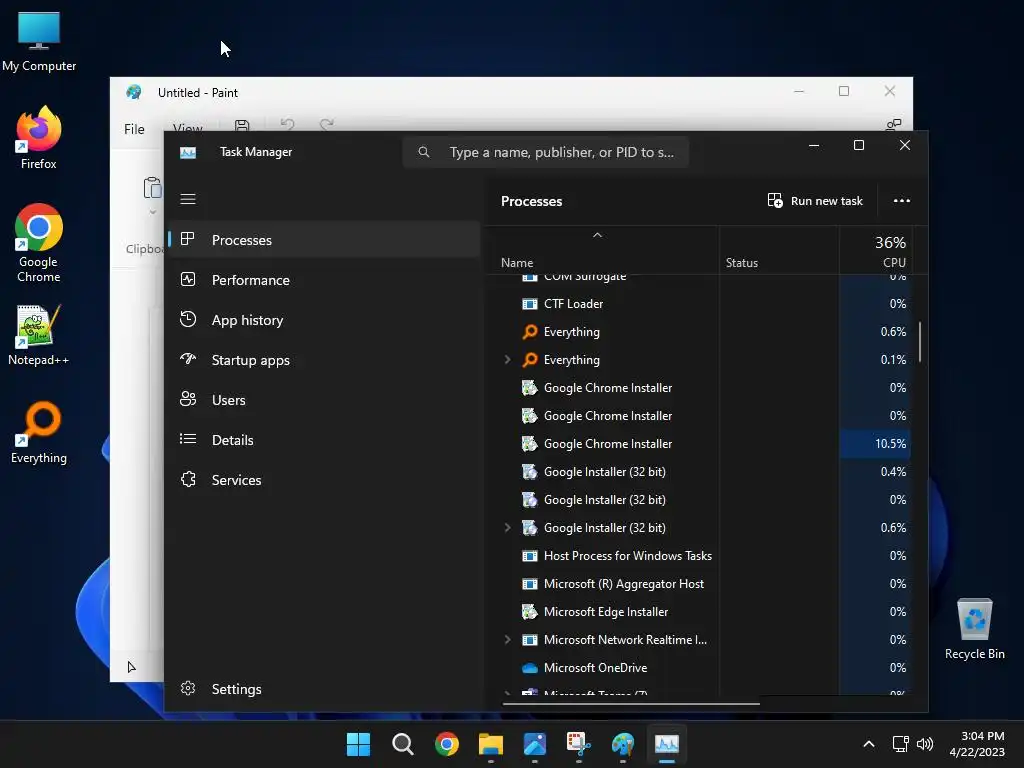This screenshot has width=1024, height=768.
Task: Click the Paste clipboard icon in Paint
Action: tap(153, 187)
